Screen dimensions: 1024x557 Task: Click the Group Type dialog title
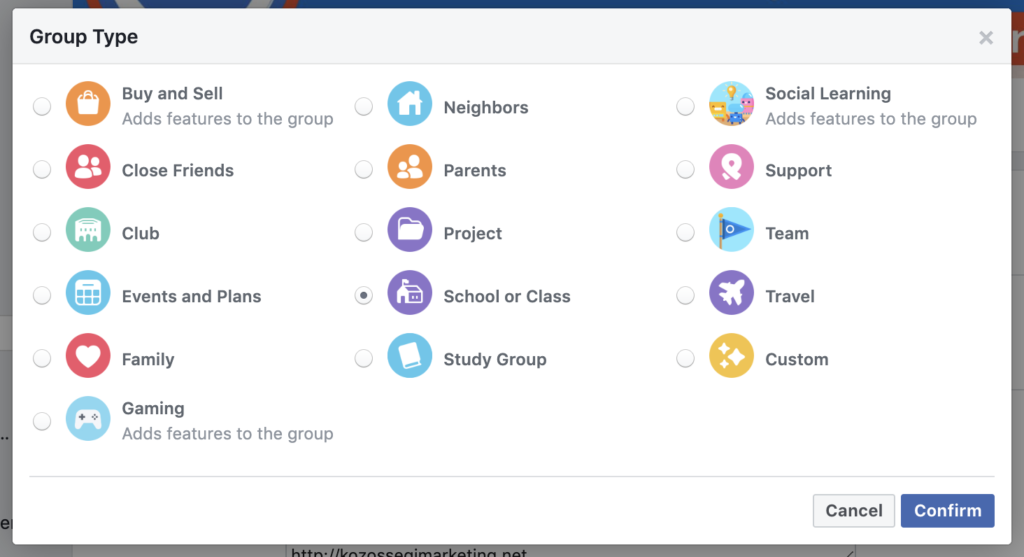click(84, 37)
